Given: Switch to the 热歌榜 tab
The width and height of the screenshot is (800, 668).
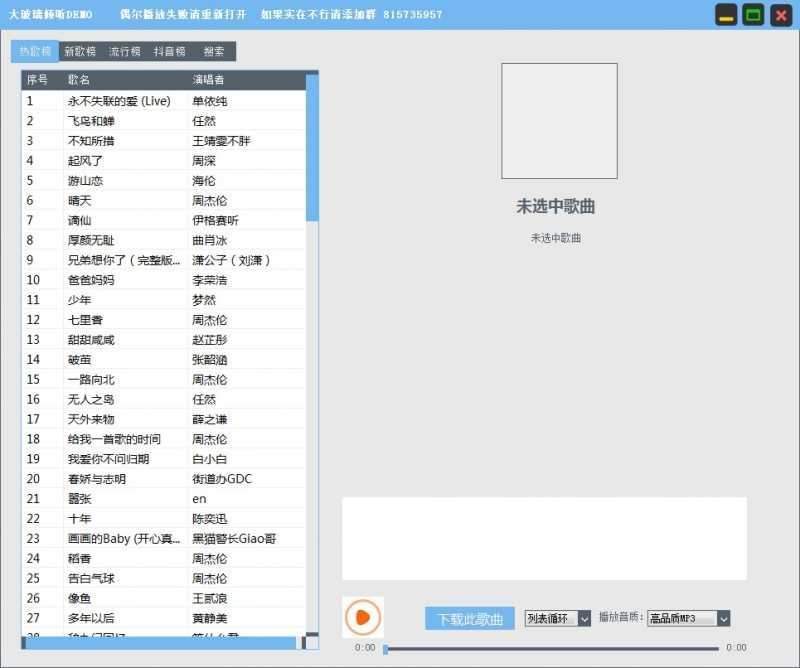Looking at the screenshot, I should click(x=33, y=50).
